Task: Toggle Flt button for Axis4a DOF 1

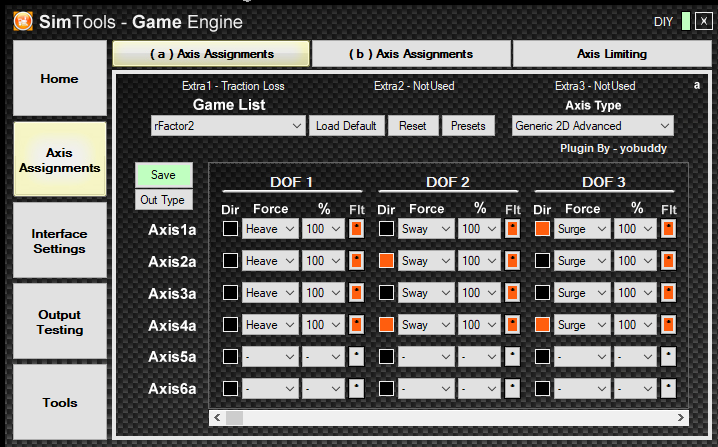Action: pyautogui.click(x=356, y=325)
